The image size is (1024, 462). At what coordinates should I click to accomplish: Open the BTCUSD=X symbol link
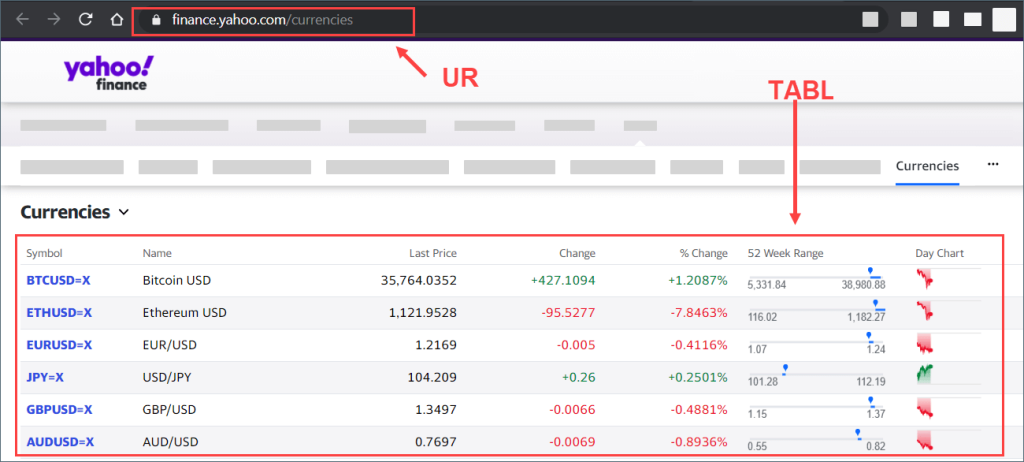click(59, 280)
